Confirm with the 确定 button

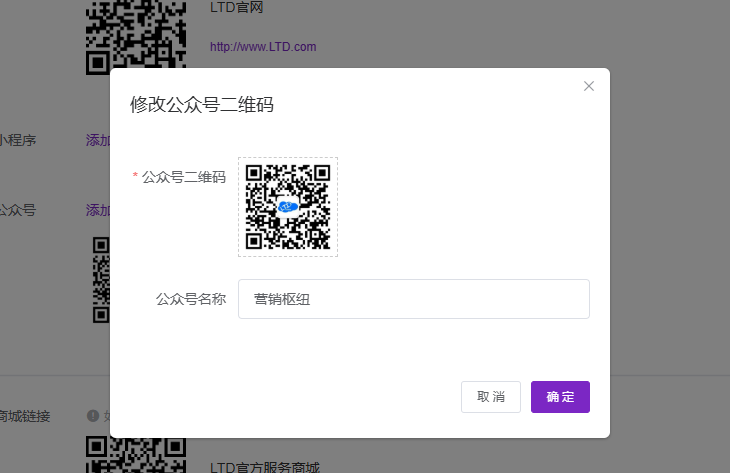coord(560,397)
